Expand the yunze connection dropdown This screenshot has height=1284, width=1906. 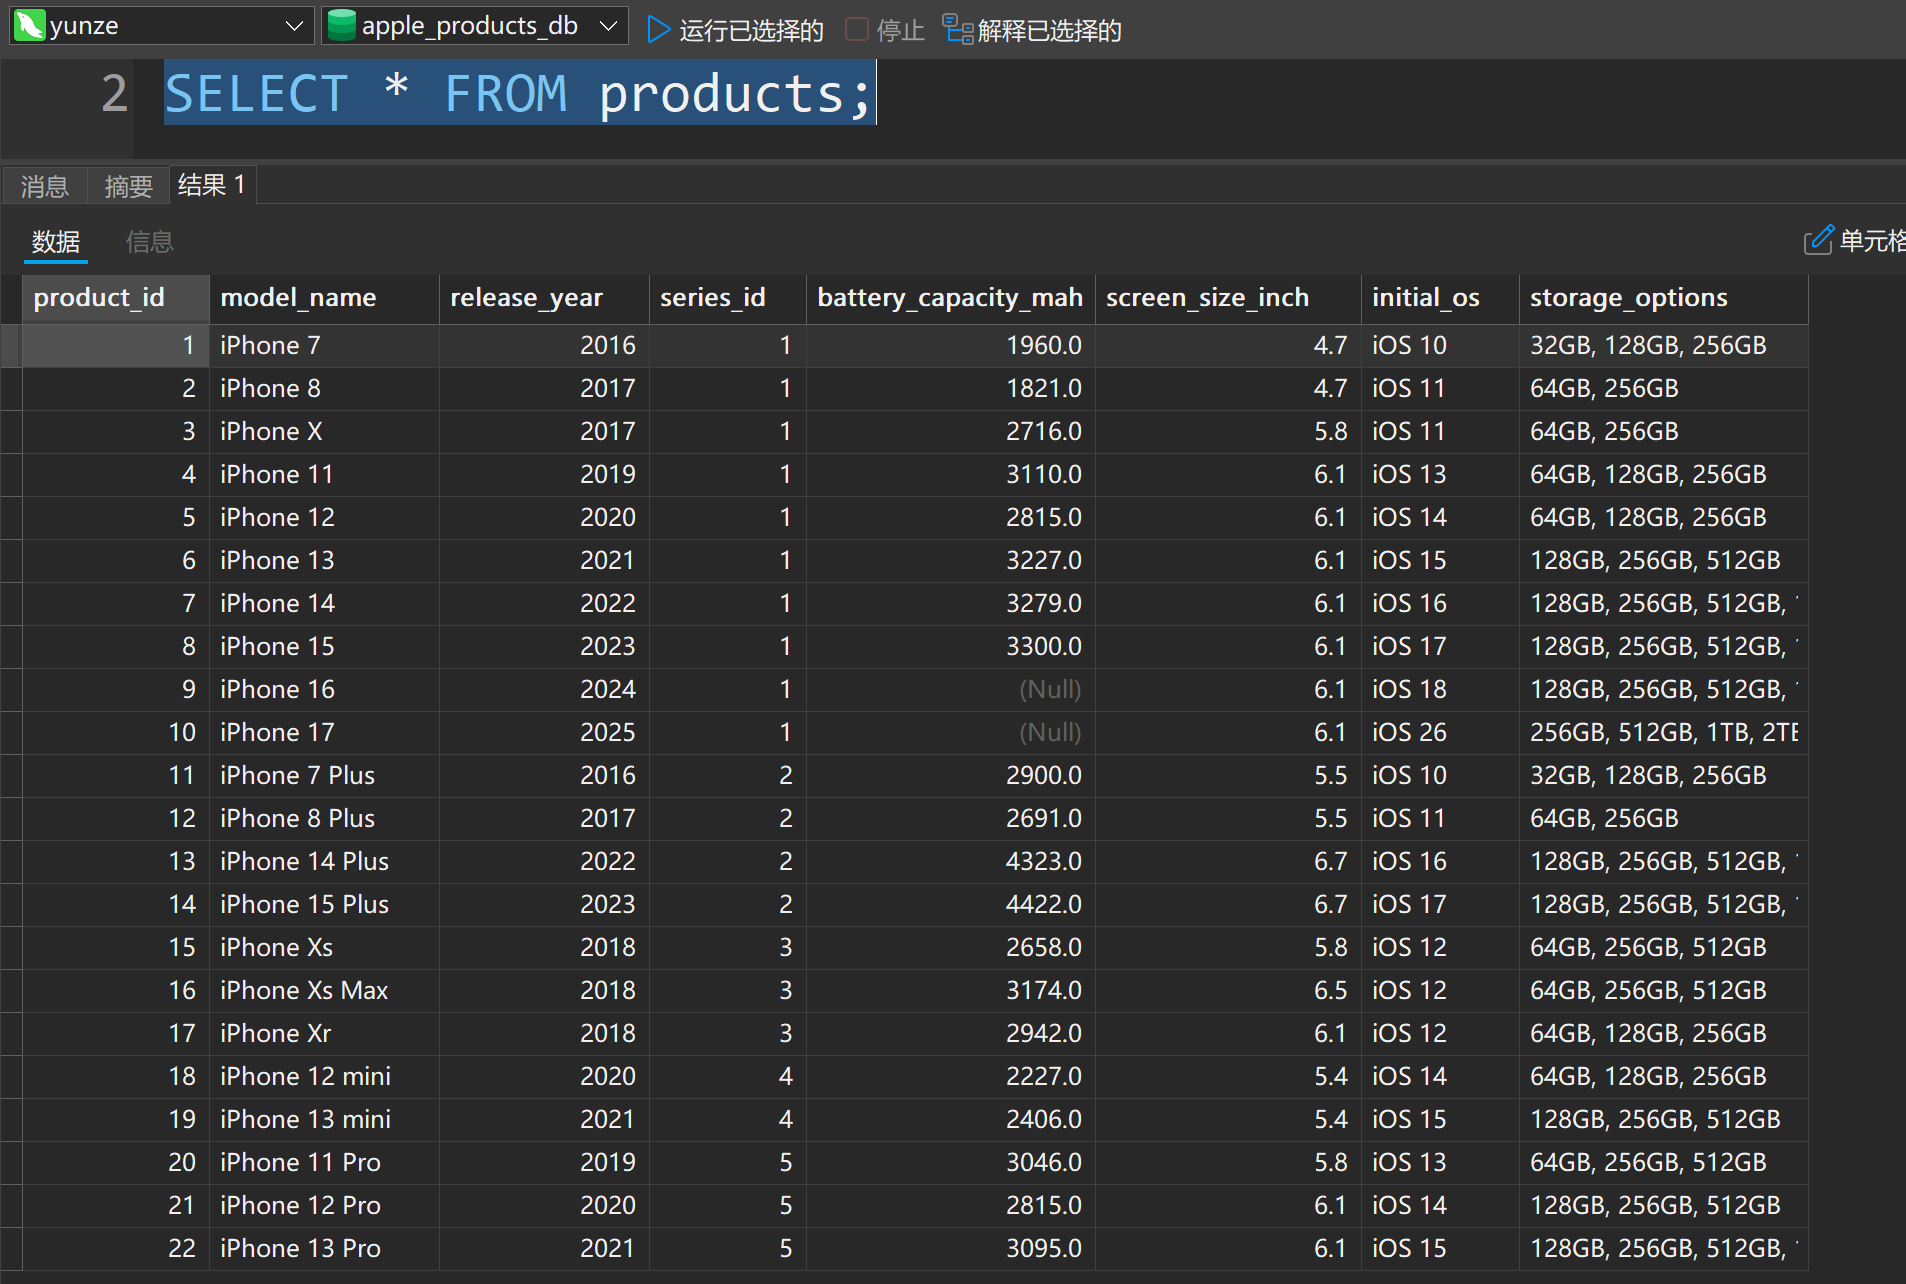point(294,26)
